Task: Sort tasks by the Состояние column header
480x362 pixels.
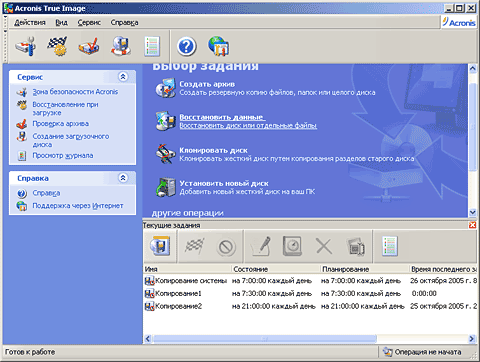Action: pos(276,269)
